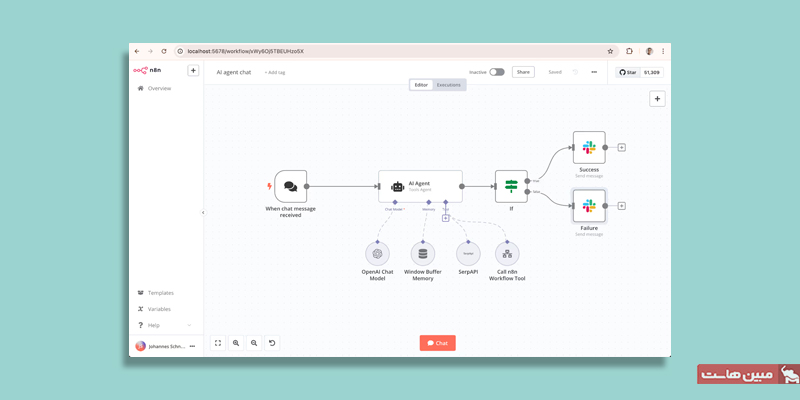Open the Chat panel button
Screen dimensions: 800x400
tap(437, 343)
